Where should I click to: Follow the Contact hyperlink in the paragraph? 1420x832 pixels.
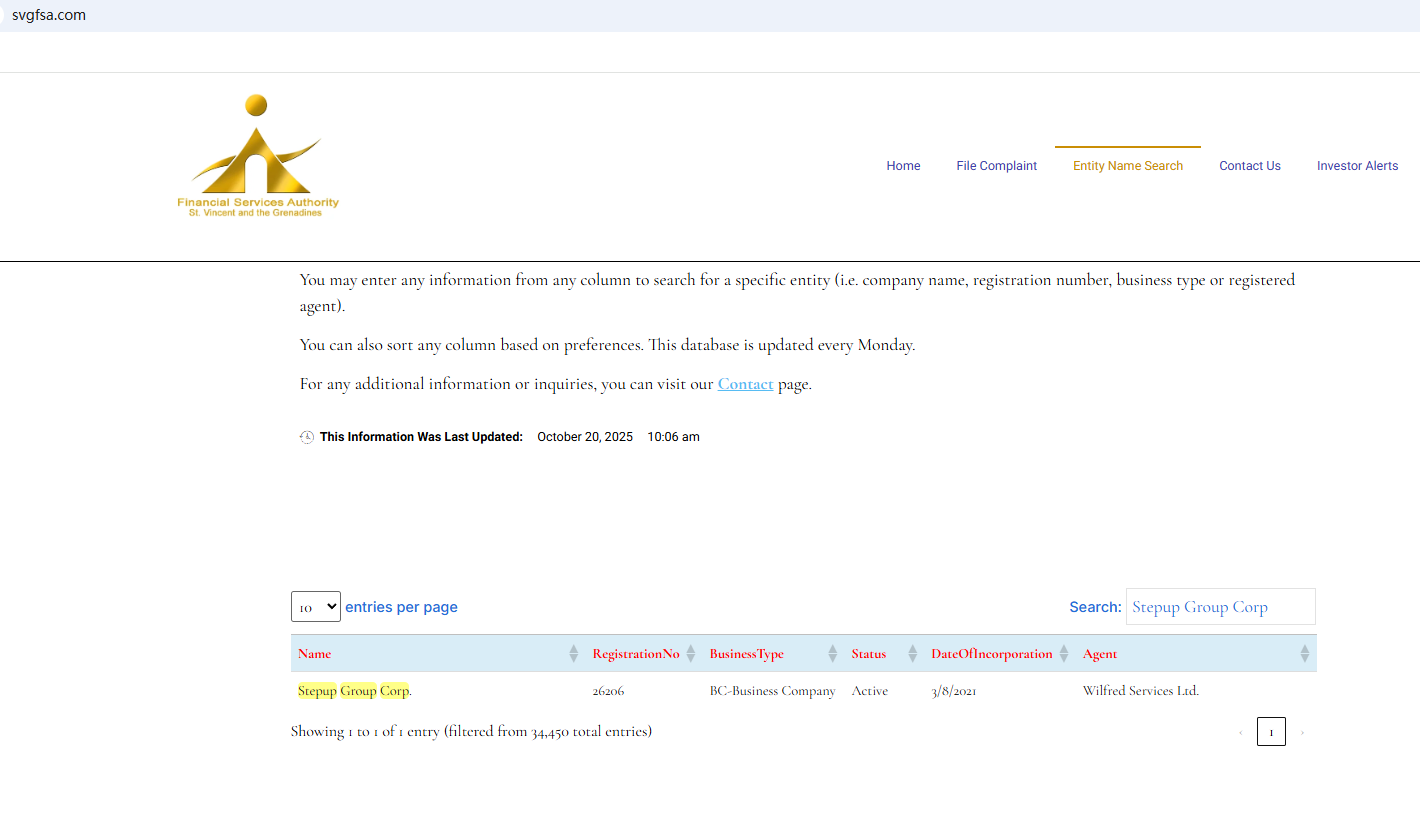(x=745, y=384)
